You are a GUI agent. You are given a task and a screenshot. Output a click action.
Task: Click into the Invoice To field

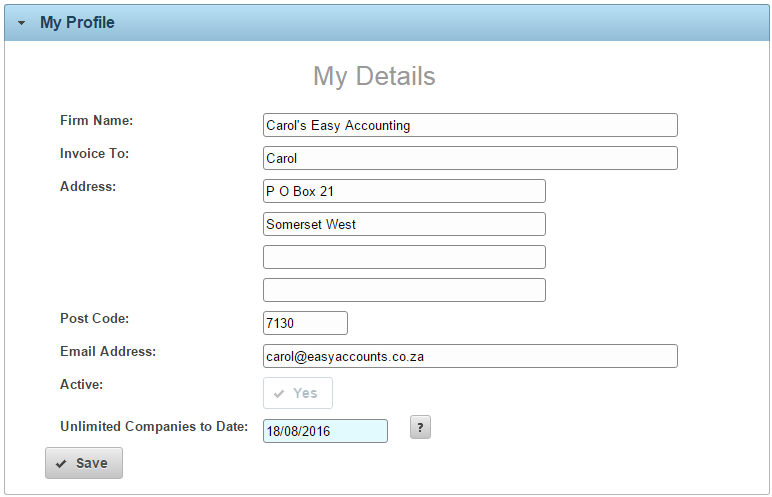tap(470, 158)
